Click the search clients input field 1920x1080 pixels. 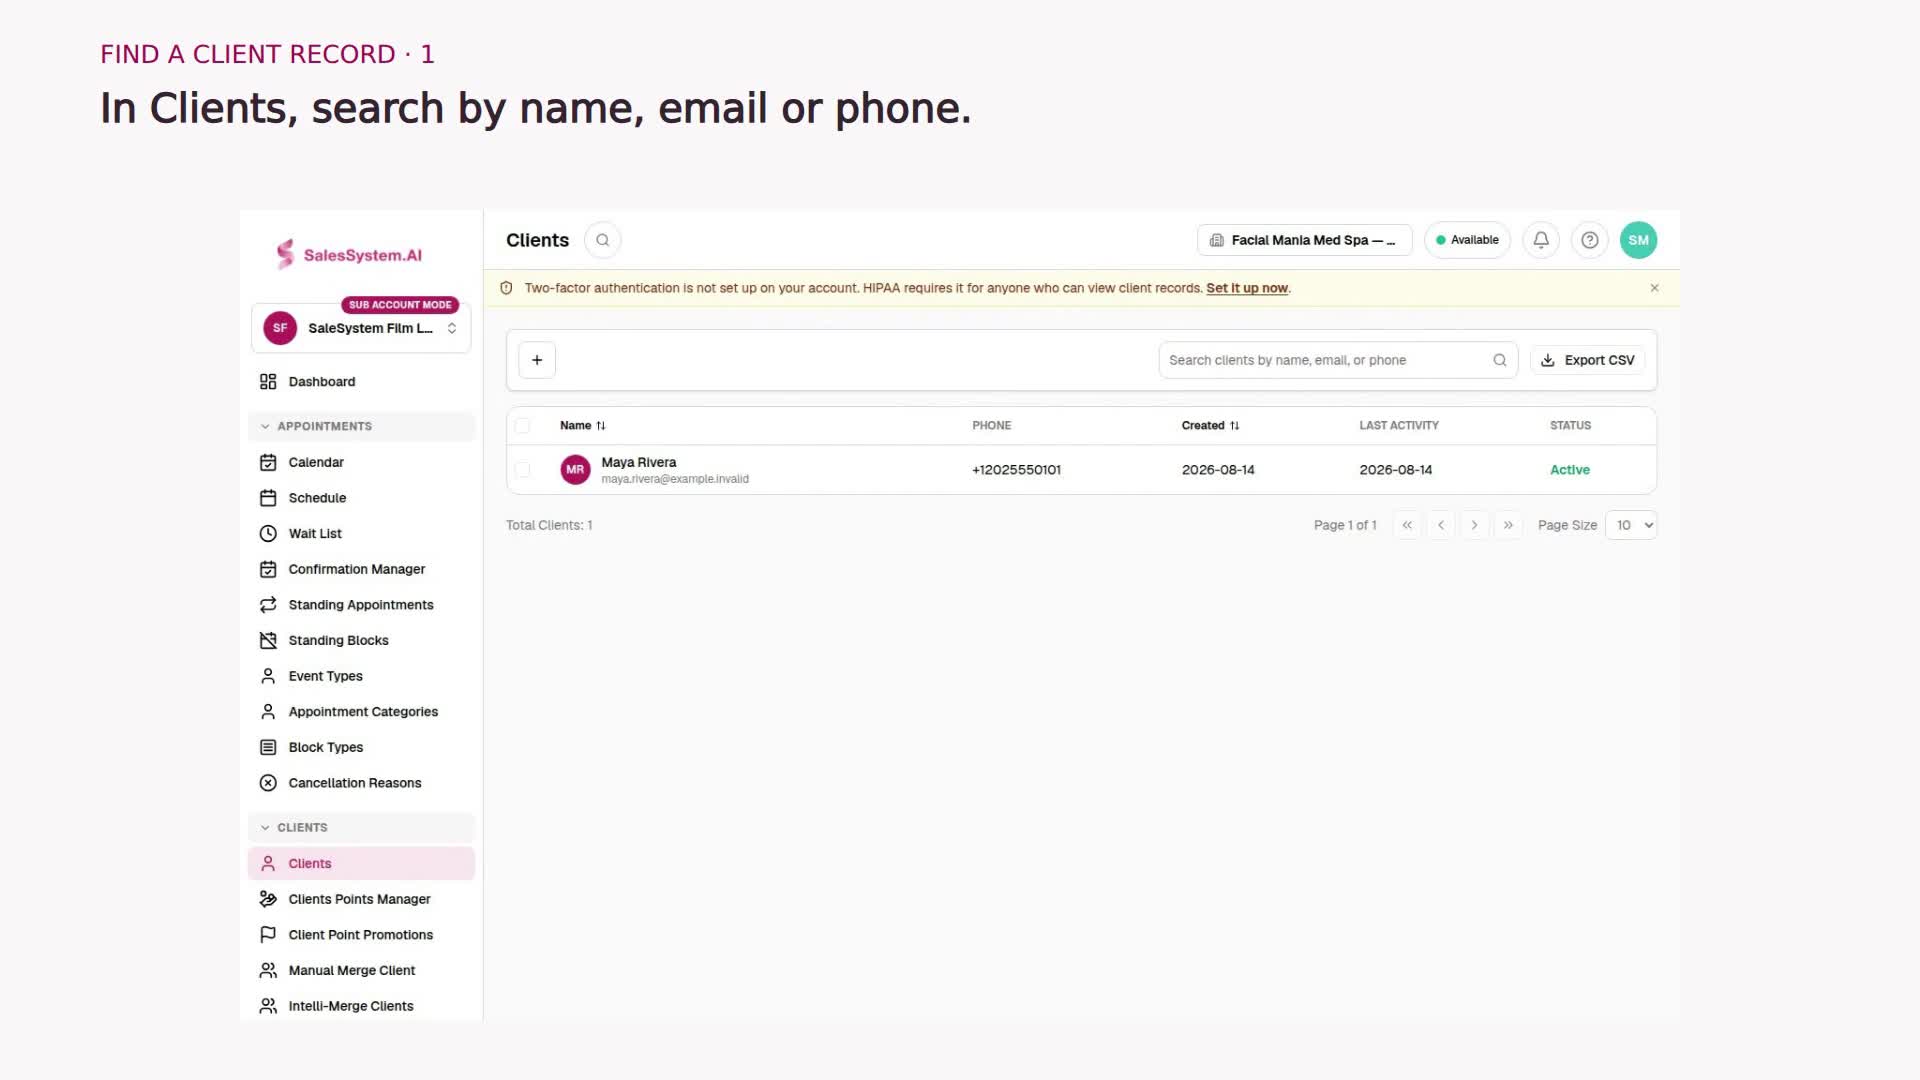click(1338, 360)
